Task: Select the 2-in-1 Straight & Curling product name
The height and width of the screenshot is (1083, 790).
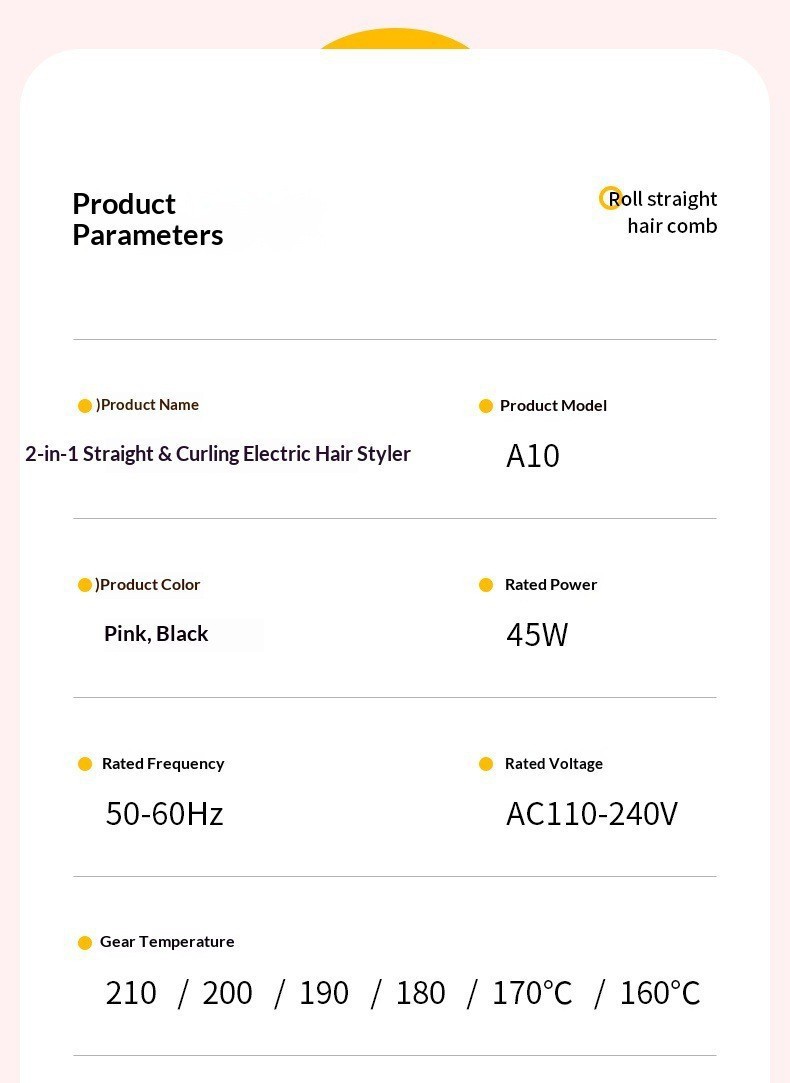Action: pos(218,454)
